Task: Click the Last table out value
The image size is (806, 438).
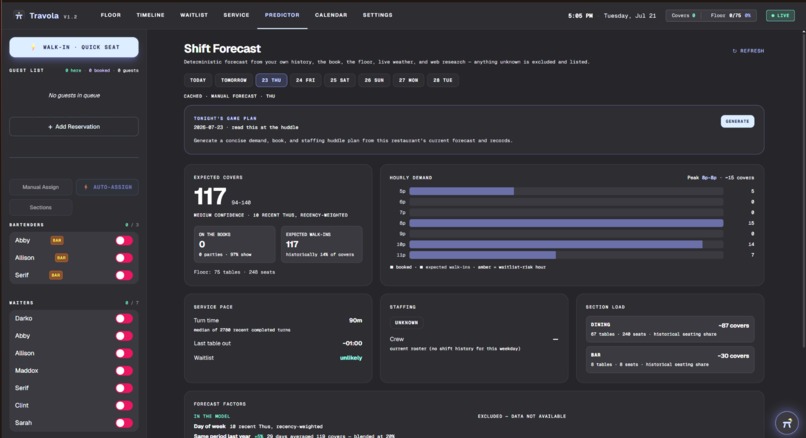Action: click(x=352, y=343)
